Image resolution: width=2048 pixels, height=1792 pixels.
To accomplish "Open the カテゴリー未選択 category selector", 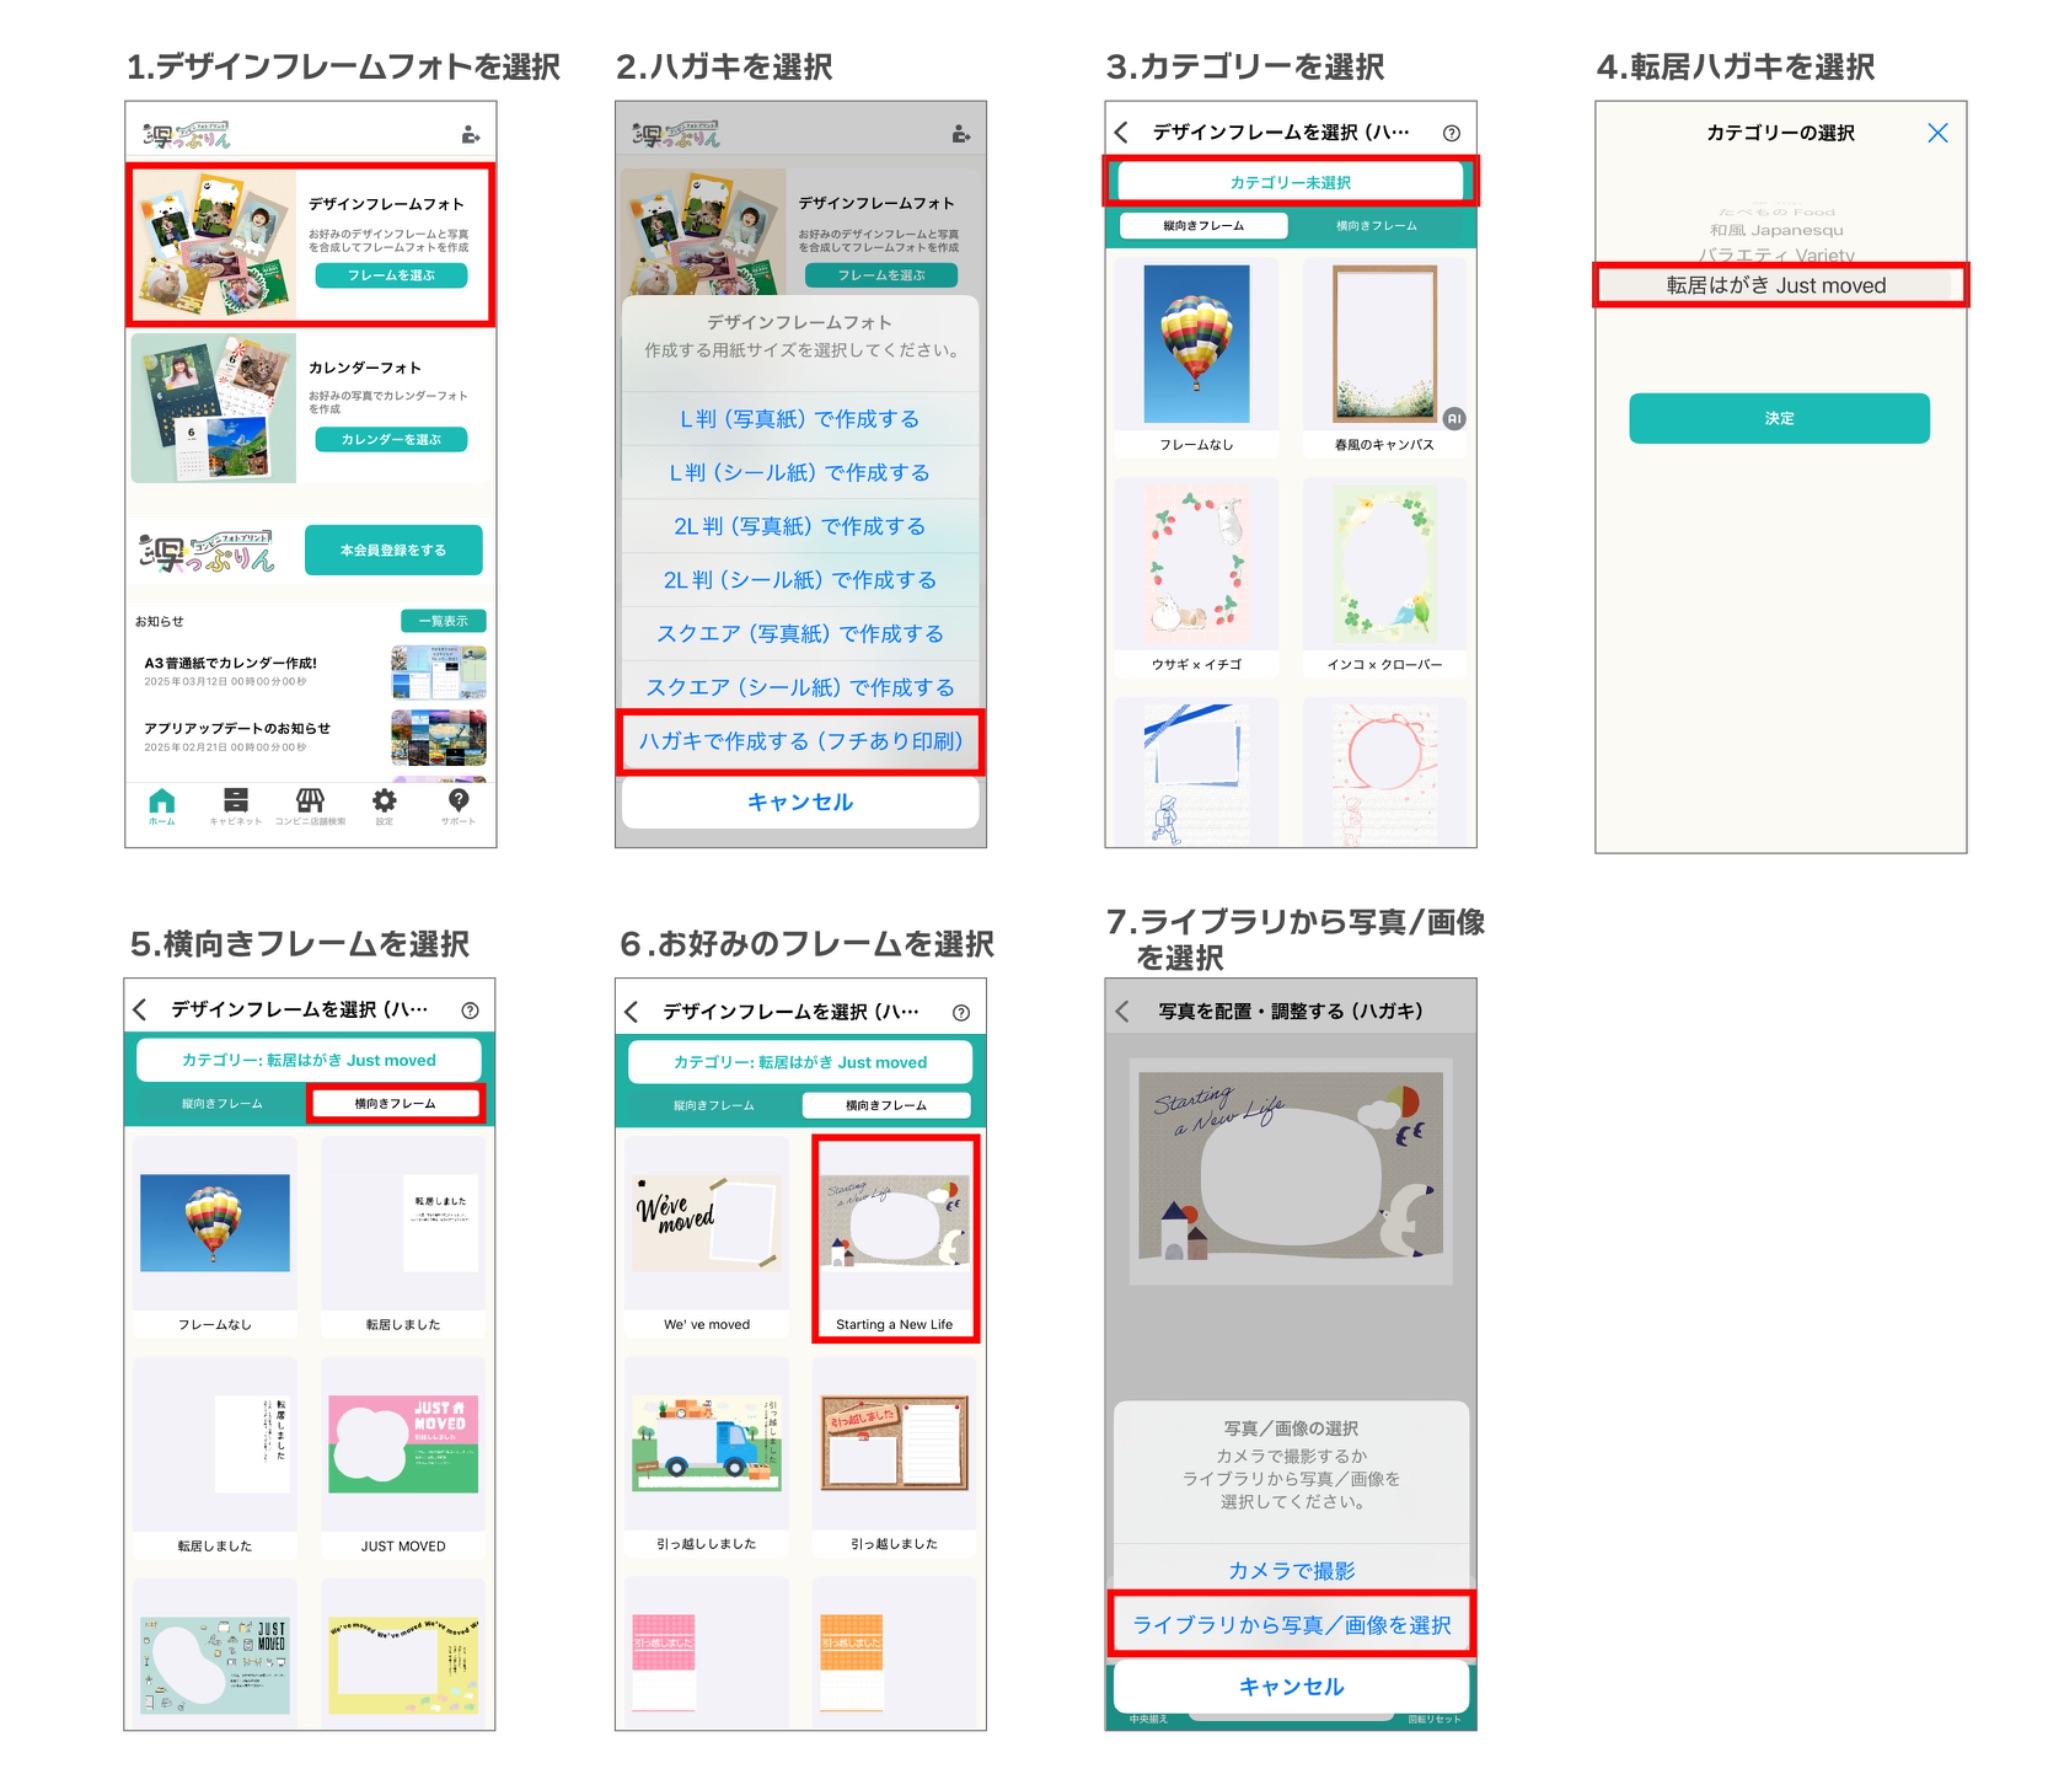I will pos(1290,182).
